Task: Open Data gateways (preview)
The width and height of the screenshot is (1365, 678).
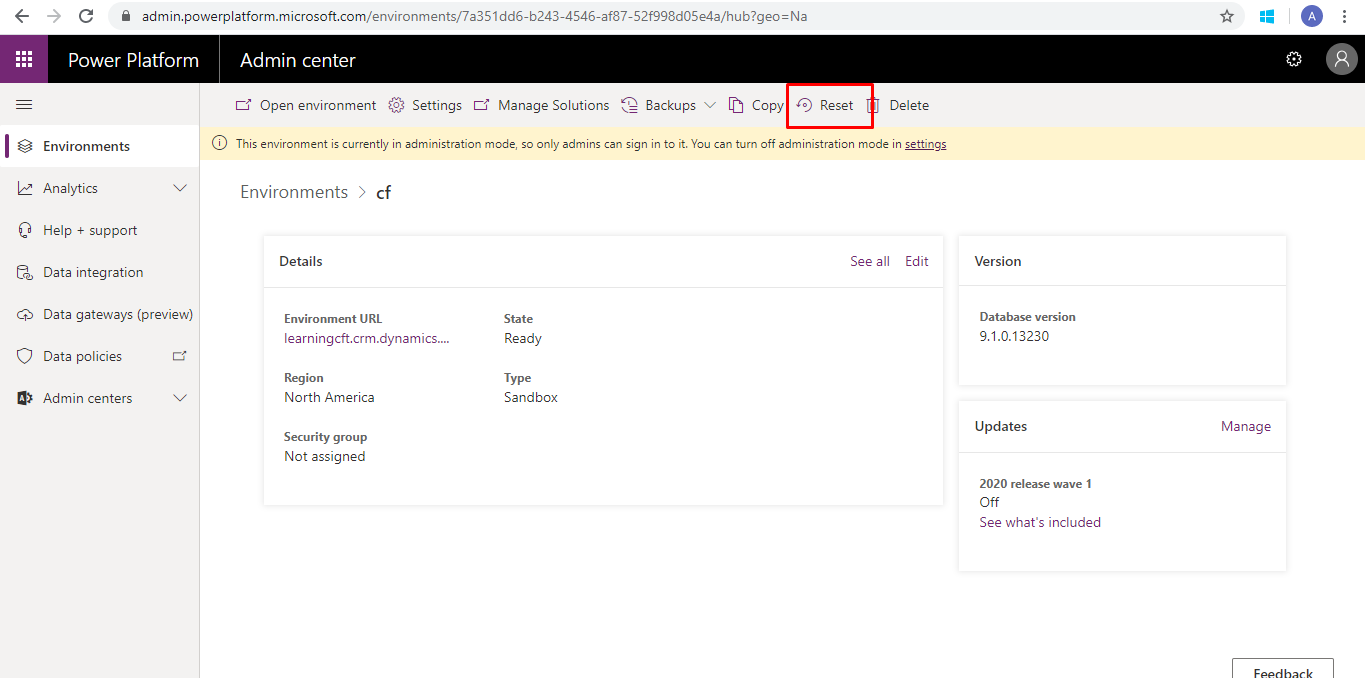Action: click(x=100, y=314)
